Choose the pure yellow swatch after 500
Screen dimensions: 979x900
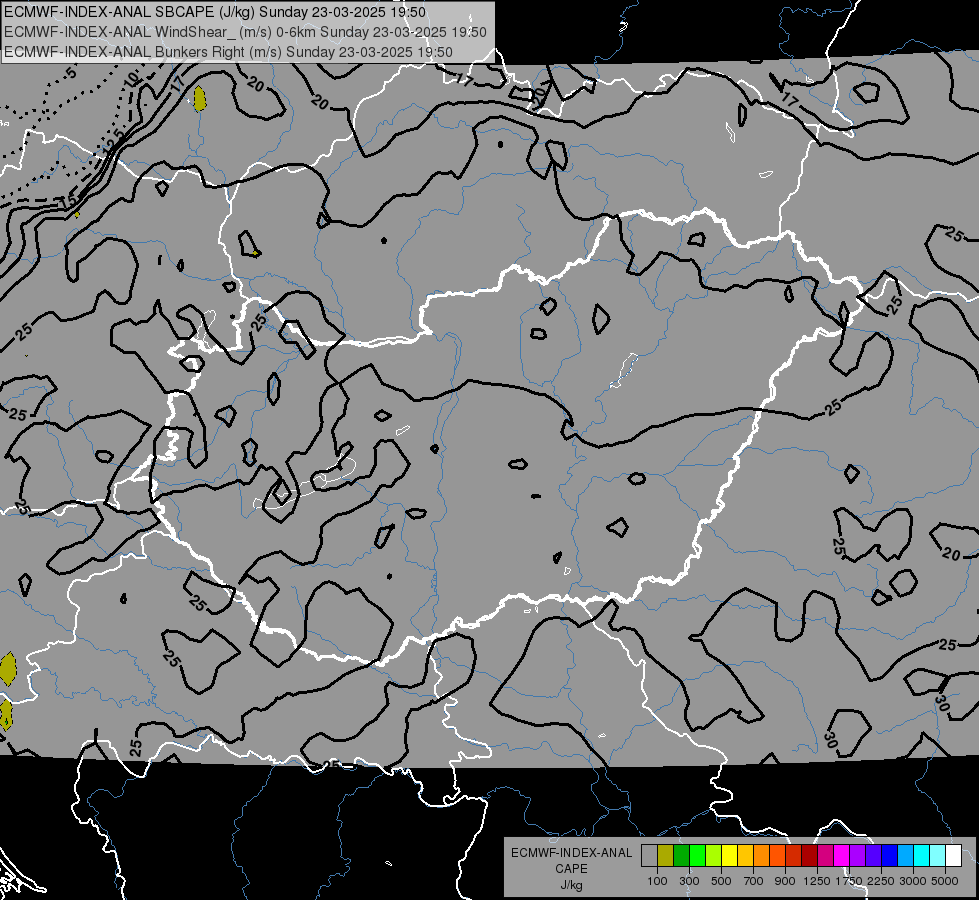click(x=729, y=856)
